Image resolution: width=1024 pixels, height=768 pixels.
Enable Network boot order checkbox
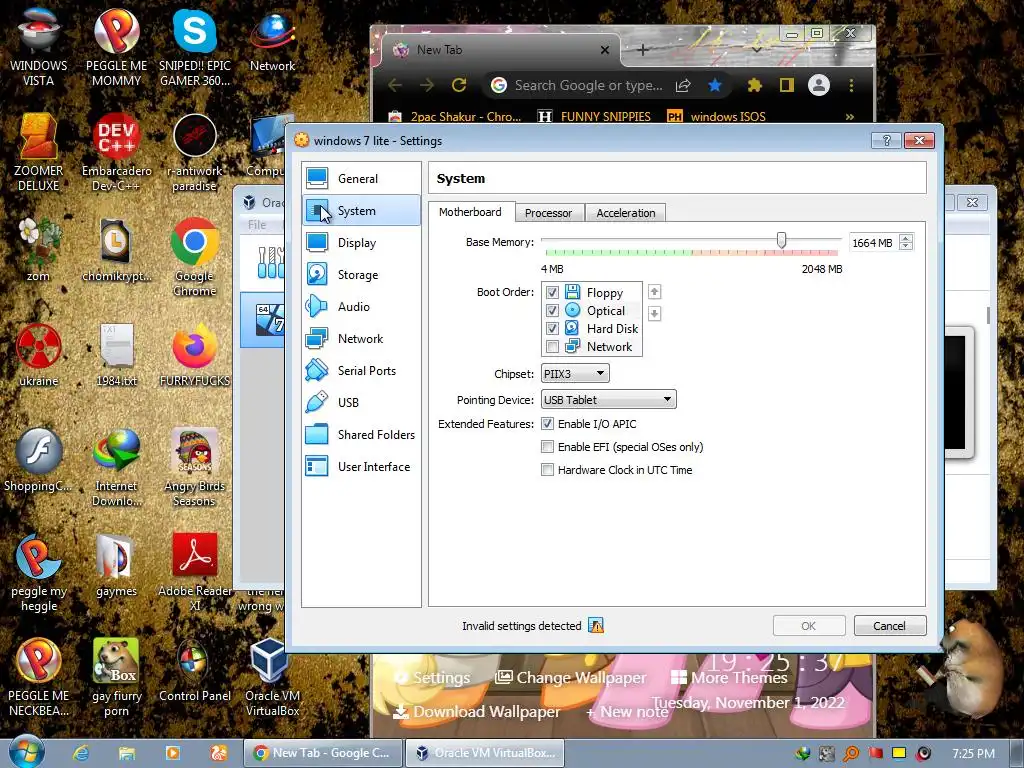552,346
